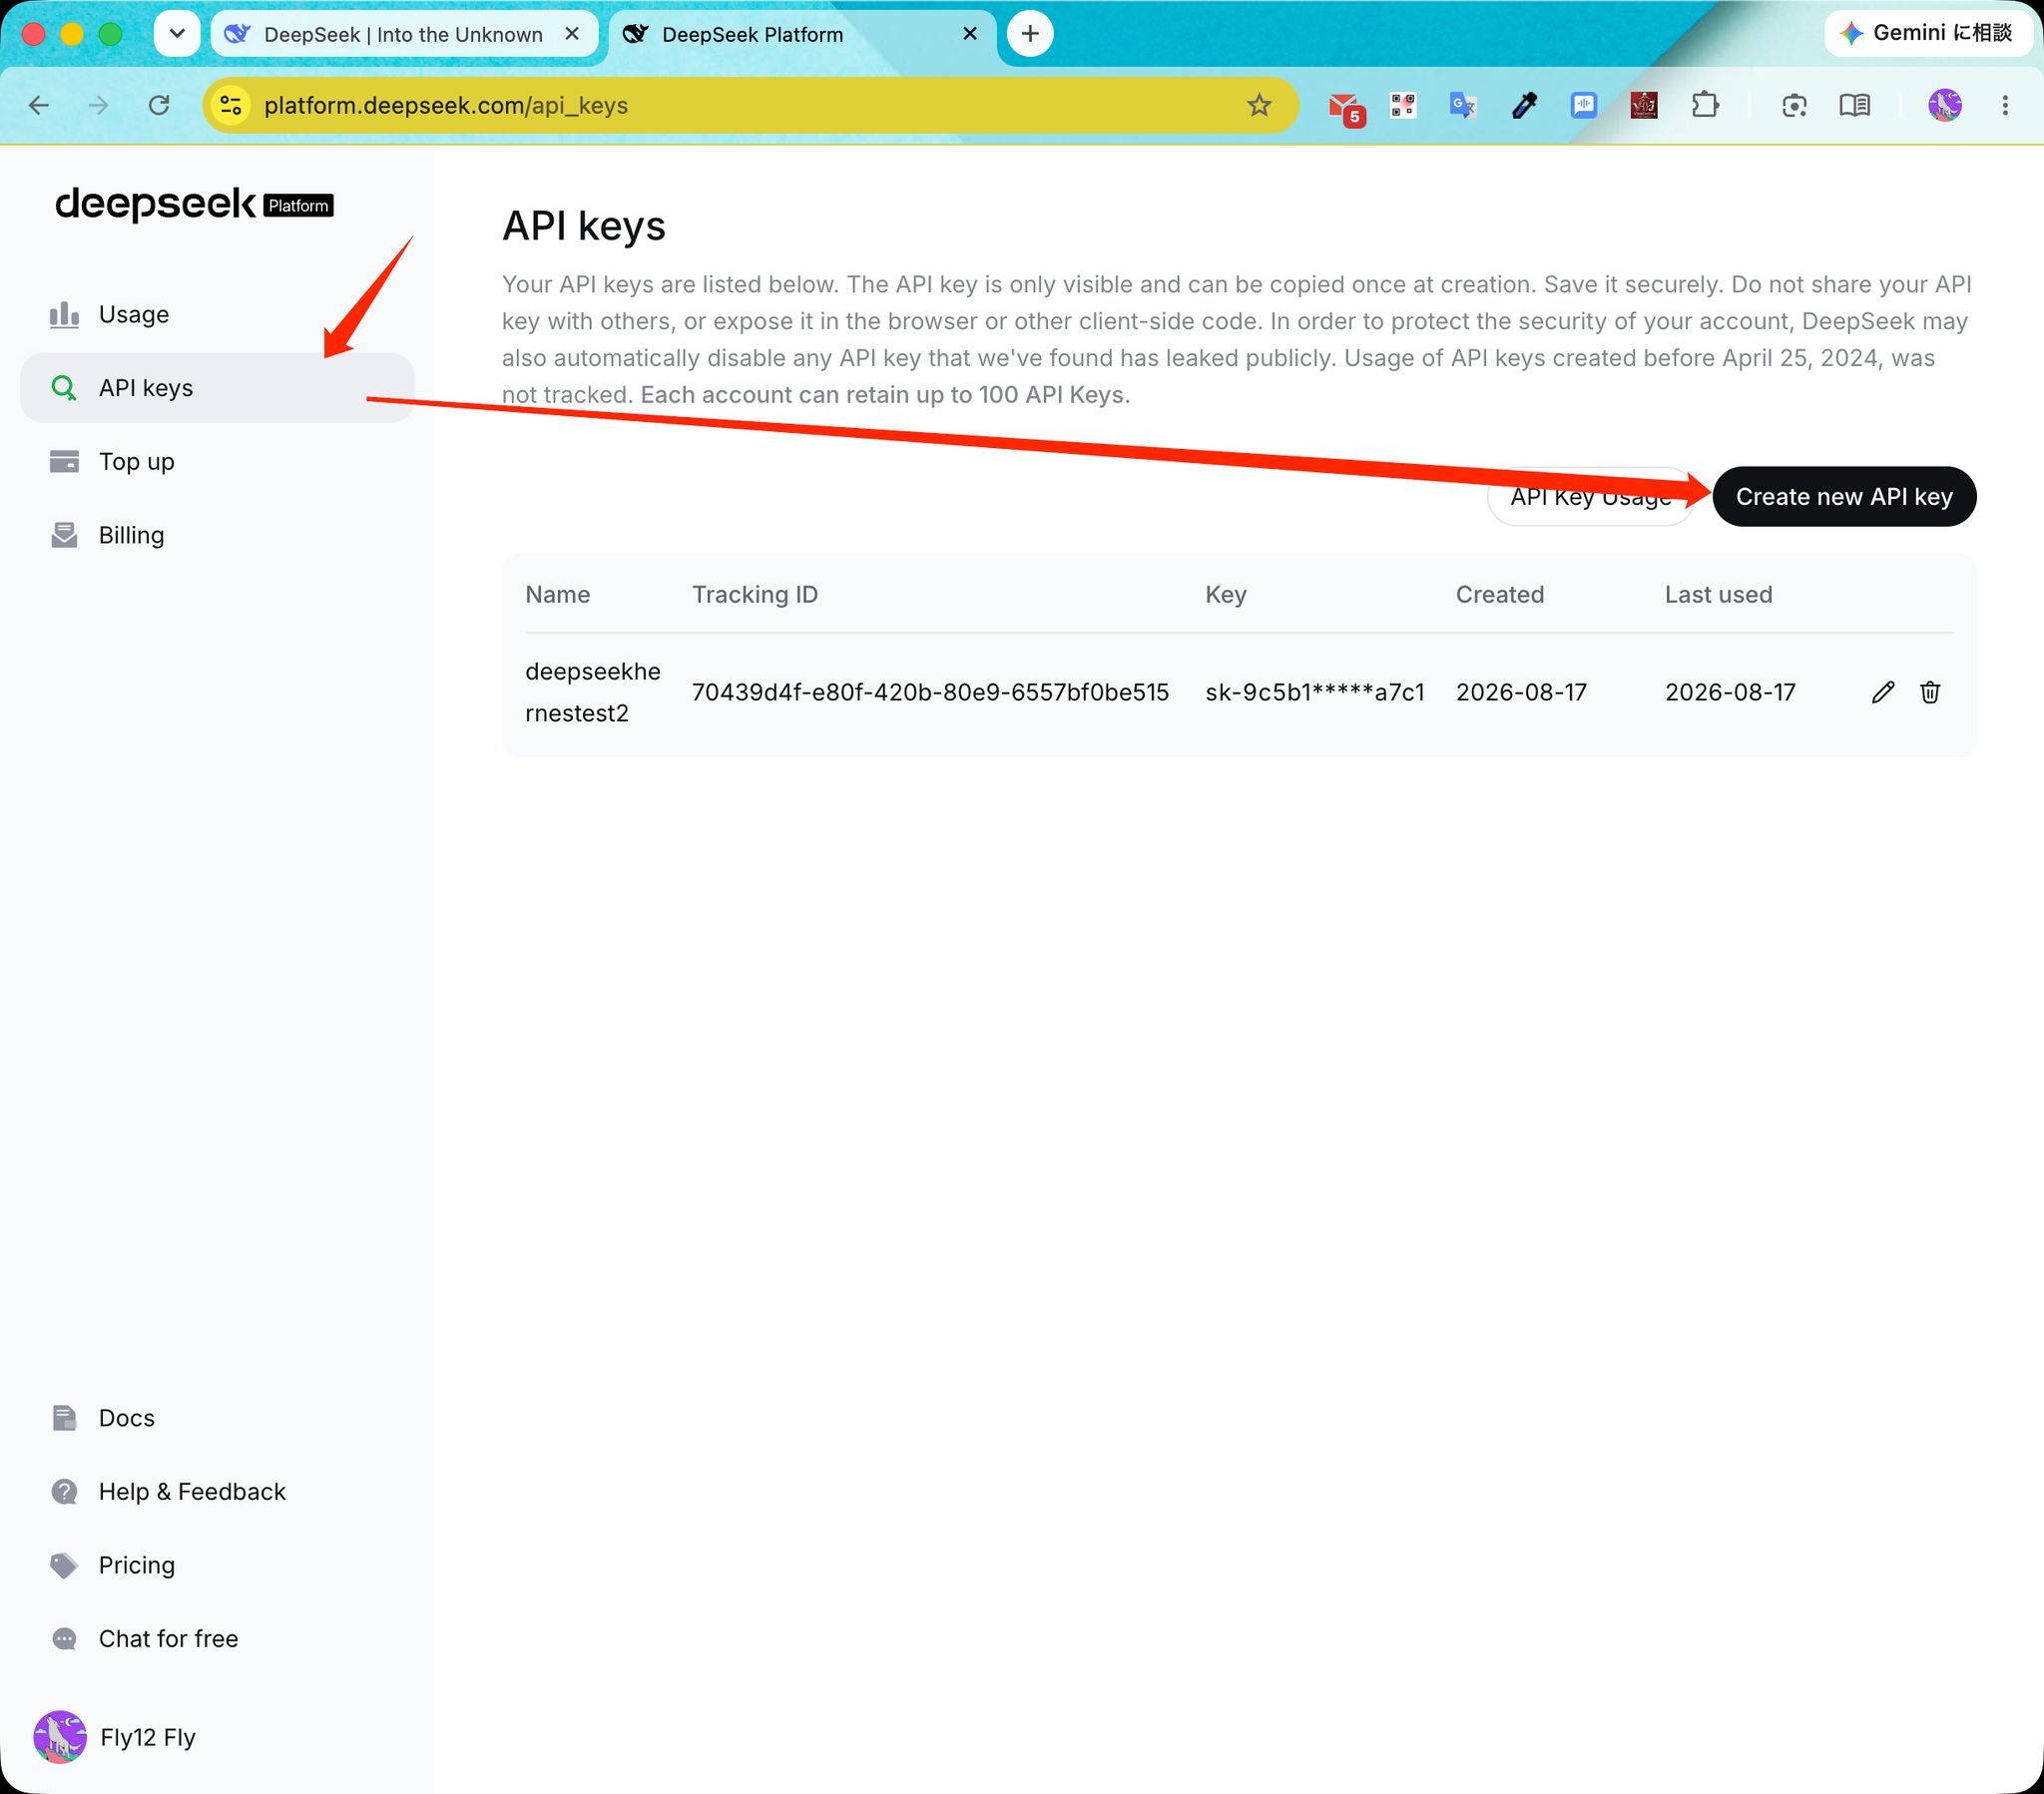Viewport: 2044px width, 1794px height.
Task: Click the Pricing tag icon
Action: [64, 1565]
